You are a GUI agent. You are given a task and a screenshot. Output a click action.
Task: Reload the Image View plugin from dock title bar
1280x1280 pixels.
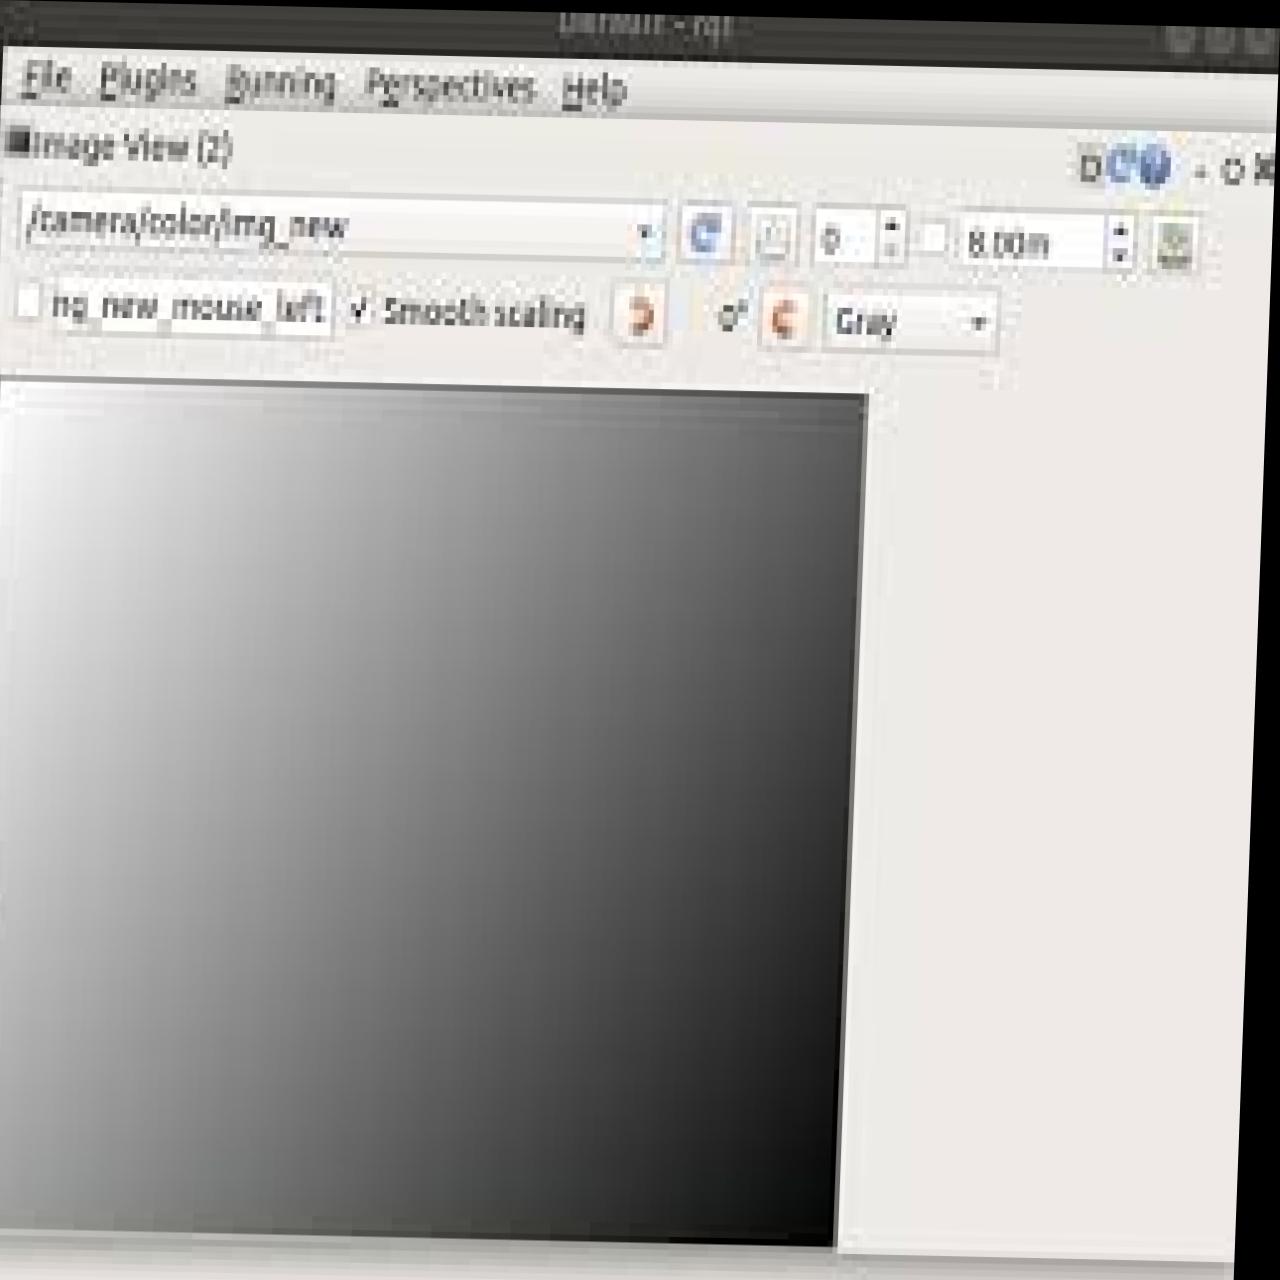(x=1120, y=166)
